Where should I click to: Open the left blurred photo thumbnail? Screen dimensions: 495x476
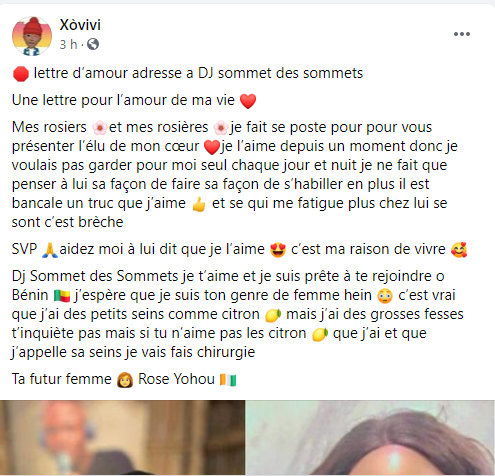(123, 438)
